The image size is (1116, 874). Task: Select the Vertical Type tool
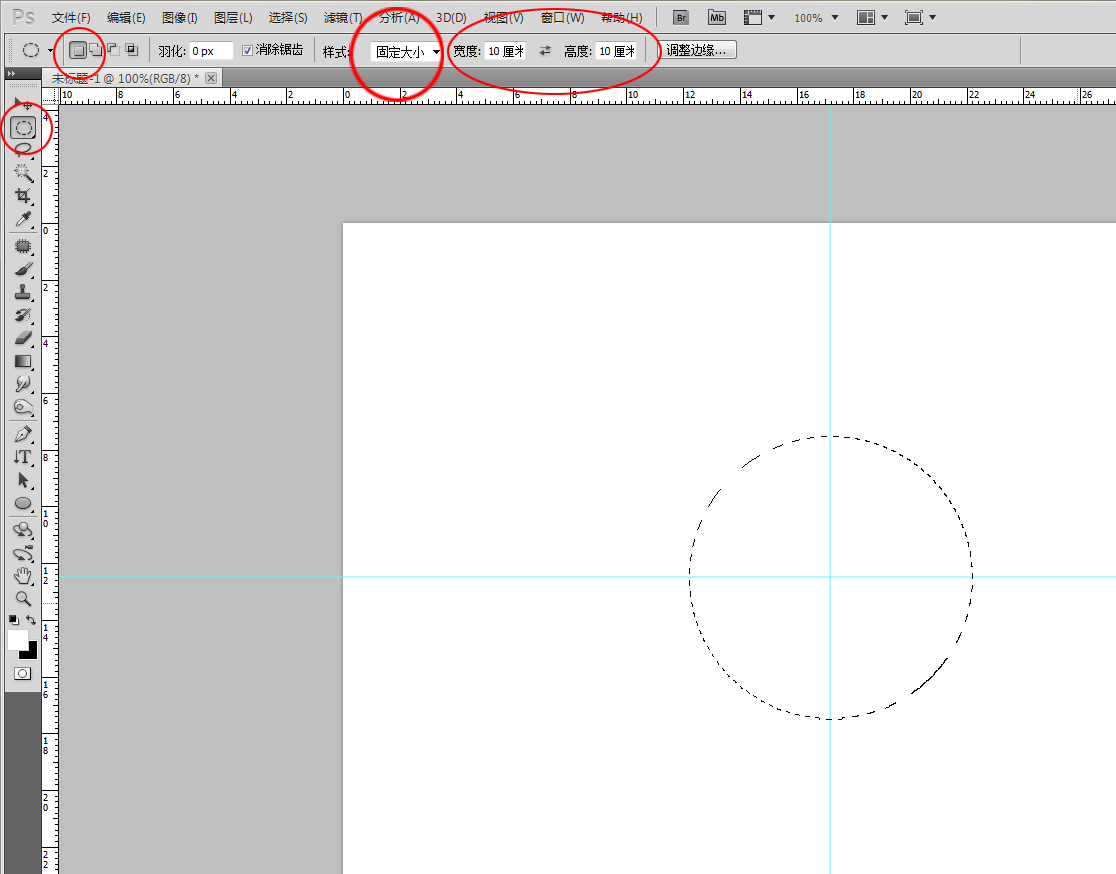point(23,457)
